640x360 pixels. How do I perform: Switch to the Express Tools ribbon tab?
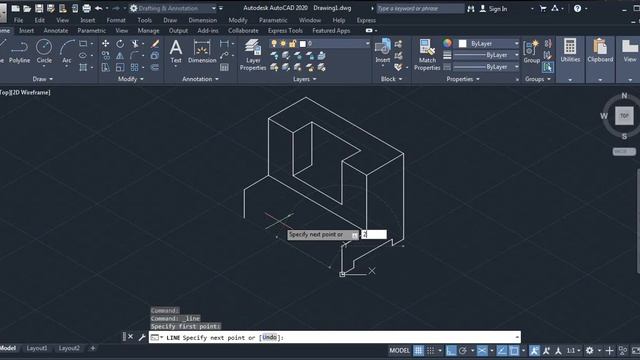pos(285,31)
